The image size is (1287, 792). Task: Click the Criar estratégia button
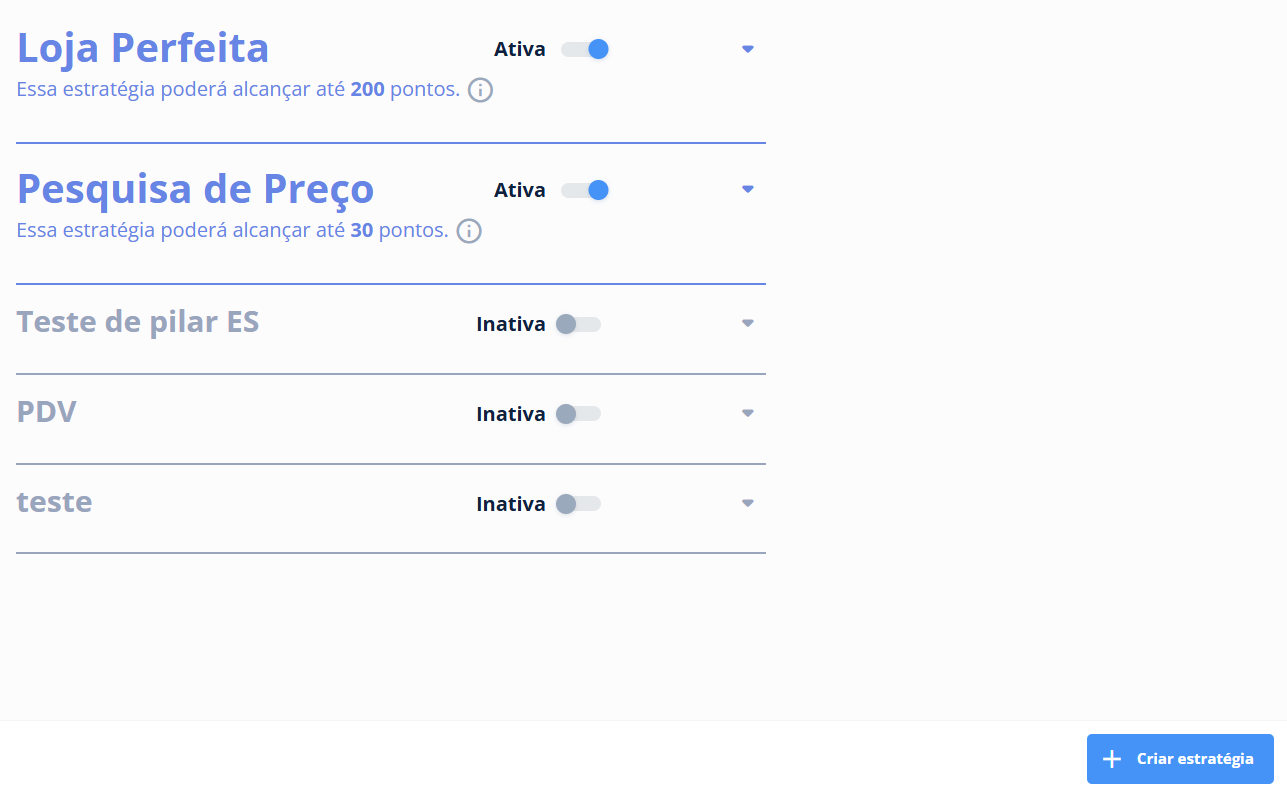click(x=1180, y=759)
